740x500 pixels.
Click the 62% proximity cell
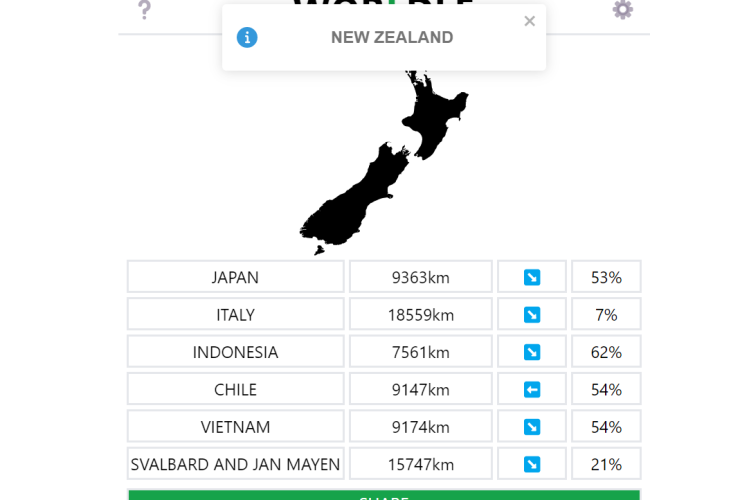click(x=606, y=352)
